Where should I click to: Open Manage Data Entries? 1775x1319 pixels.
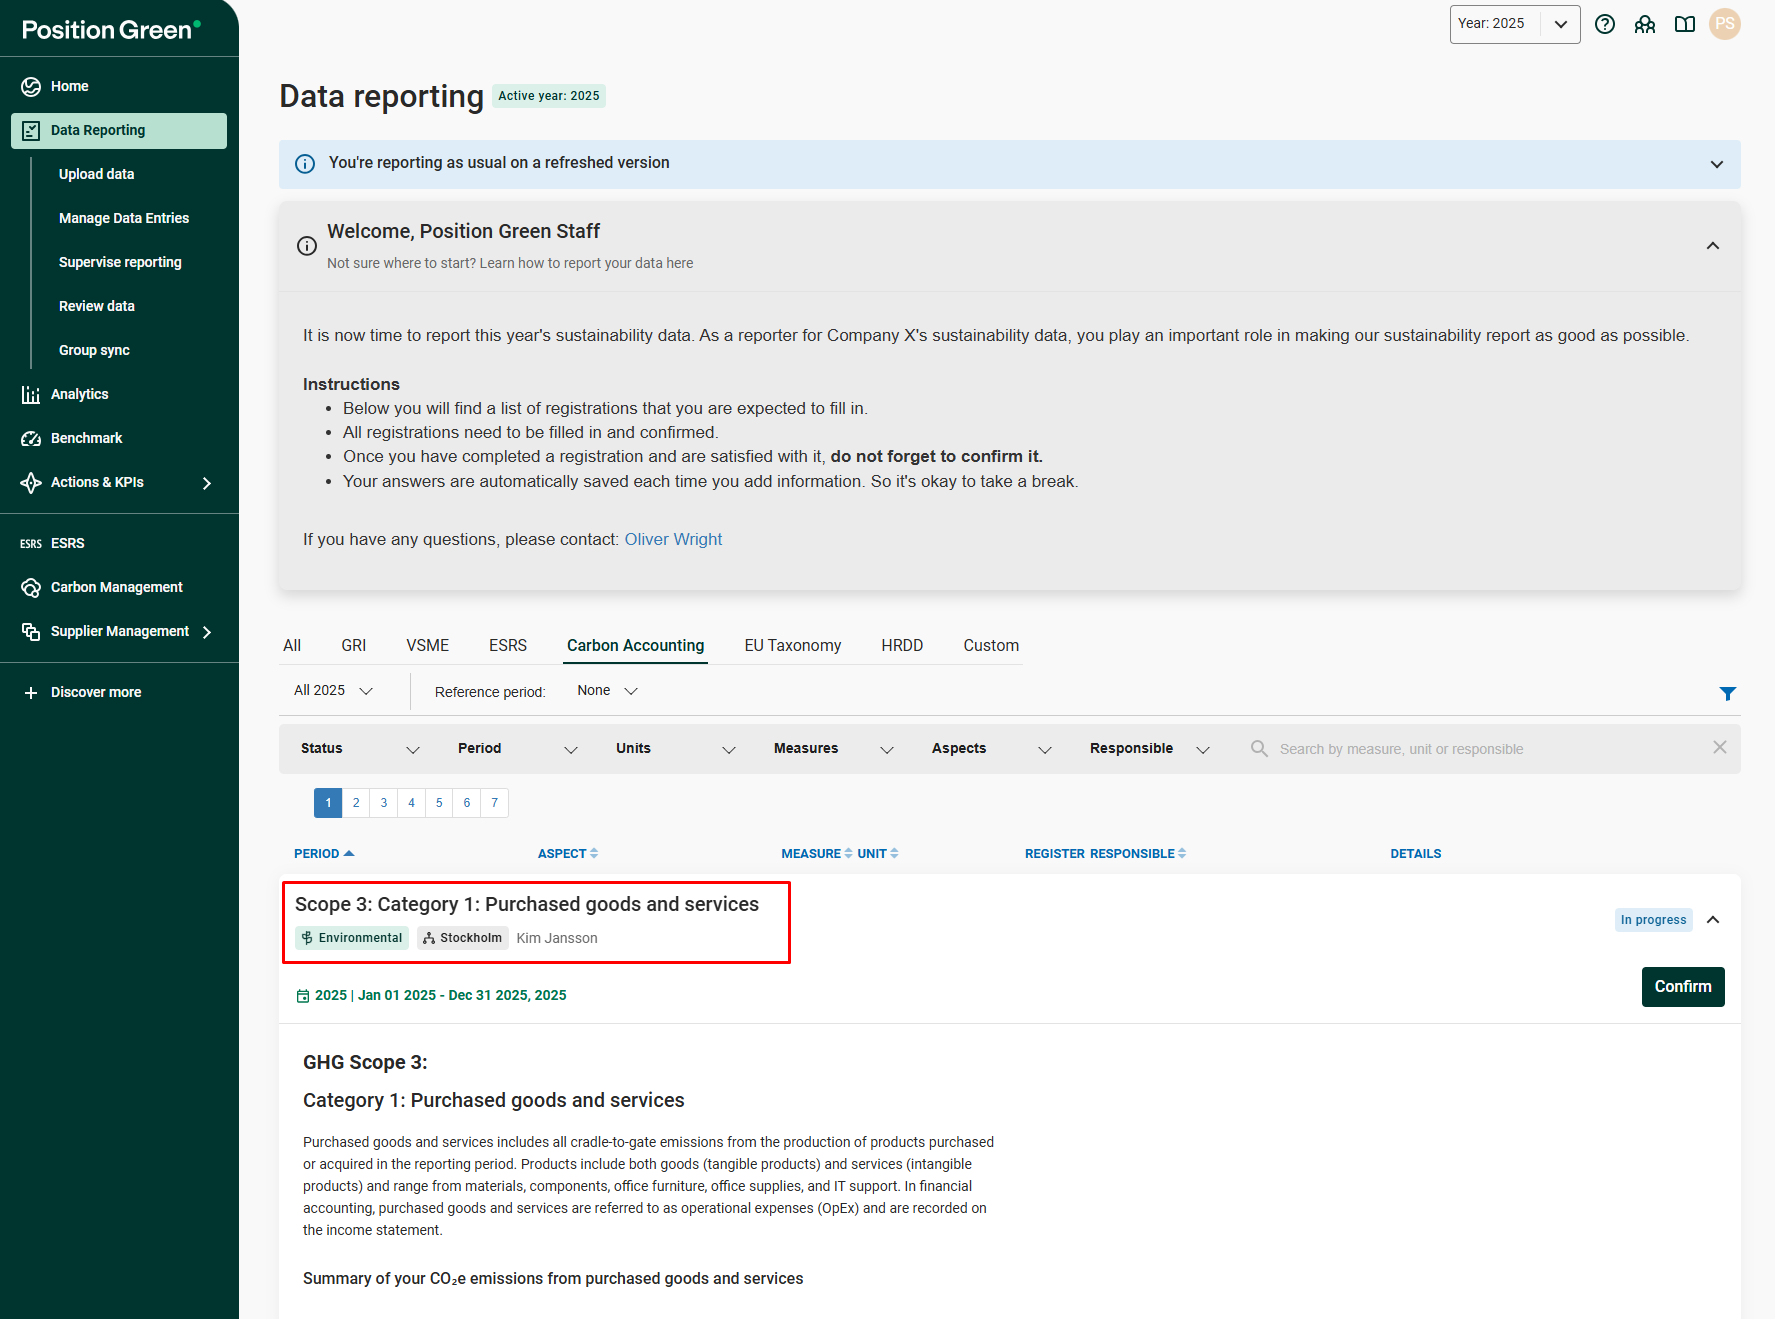pyautogui.click(x=124, y=218)
